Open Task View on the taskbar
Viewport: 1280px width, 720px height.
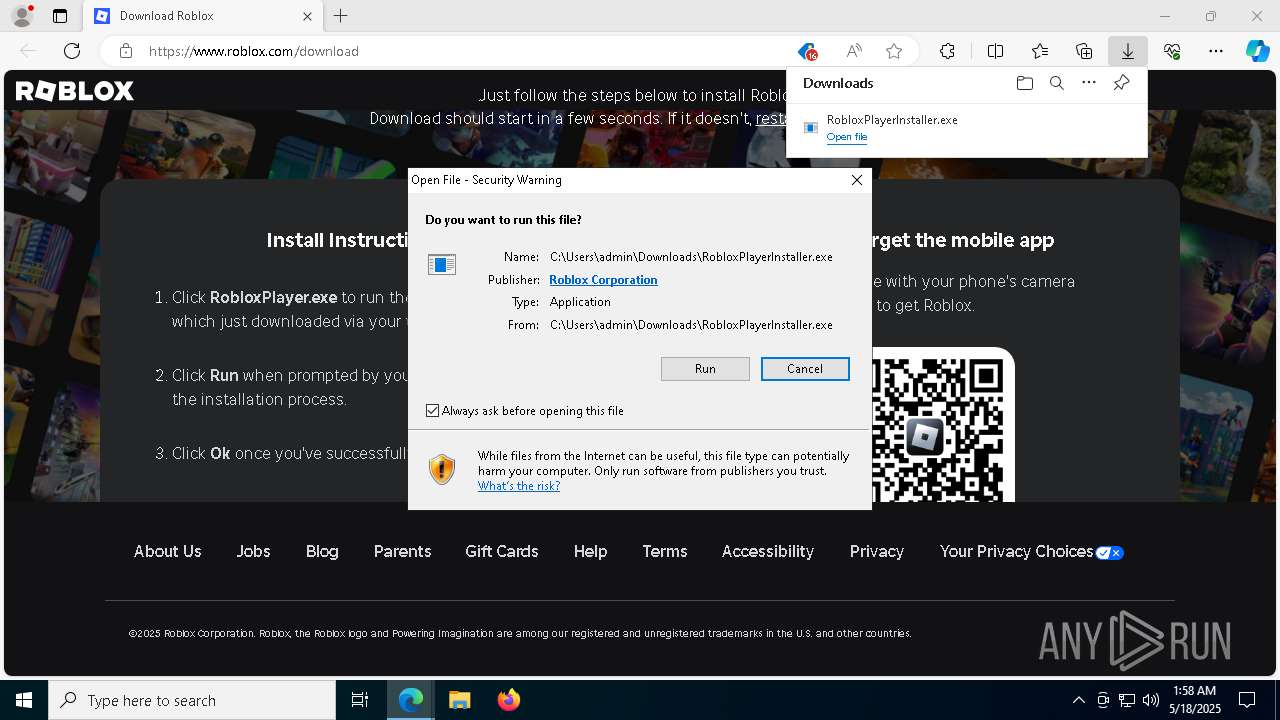[360, 700]
